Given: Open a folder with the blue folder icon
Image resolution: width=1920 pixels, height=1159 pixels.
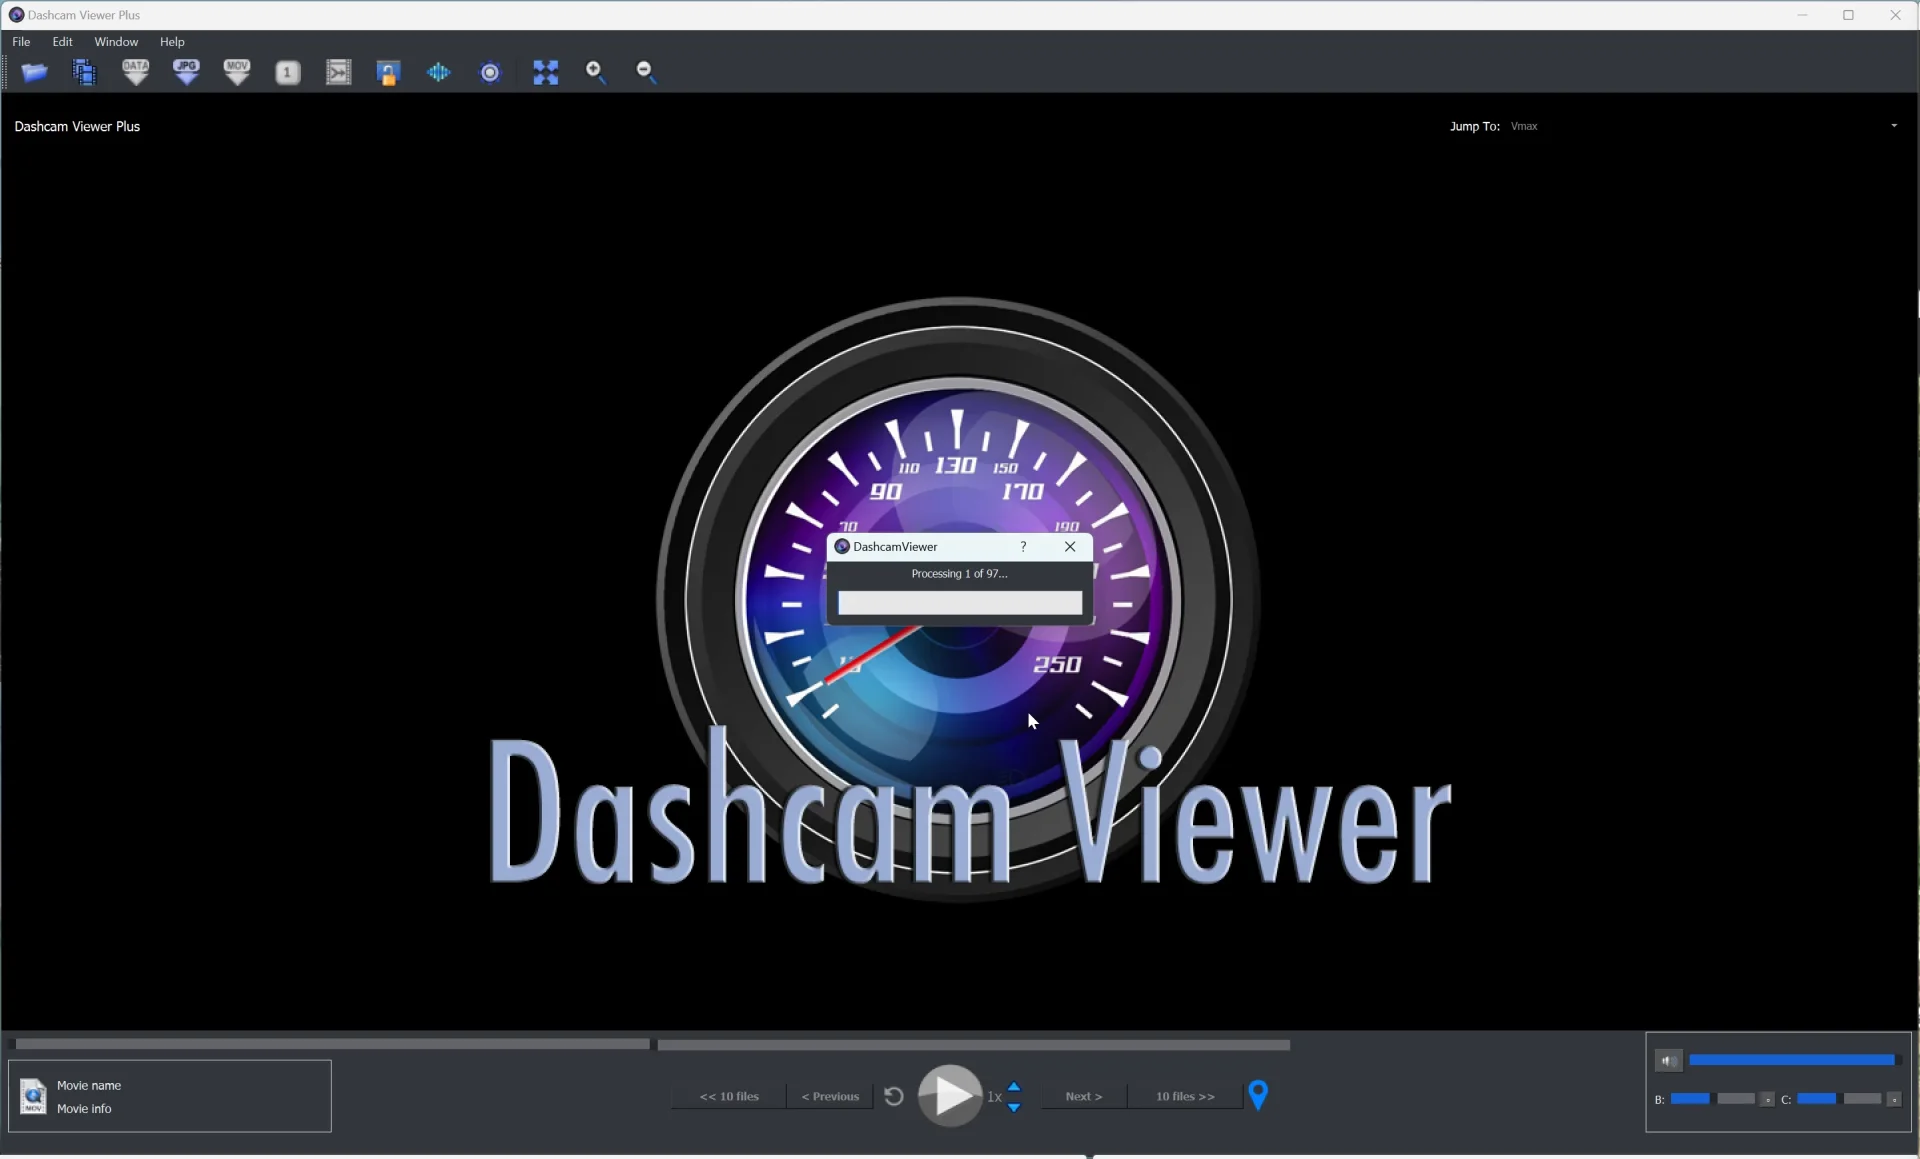Looking at the screenshot, I should [34, 72].
